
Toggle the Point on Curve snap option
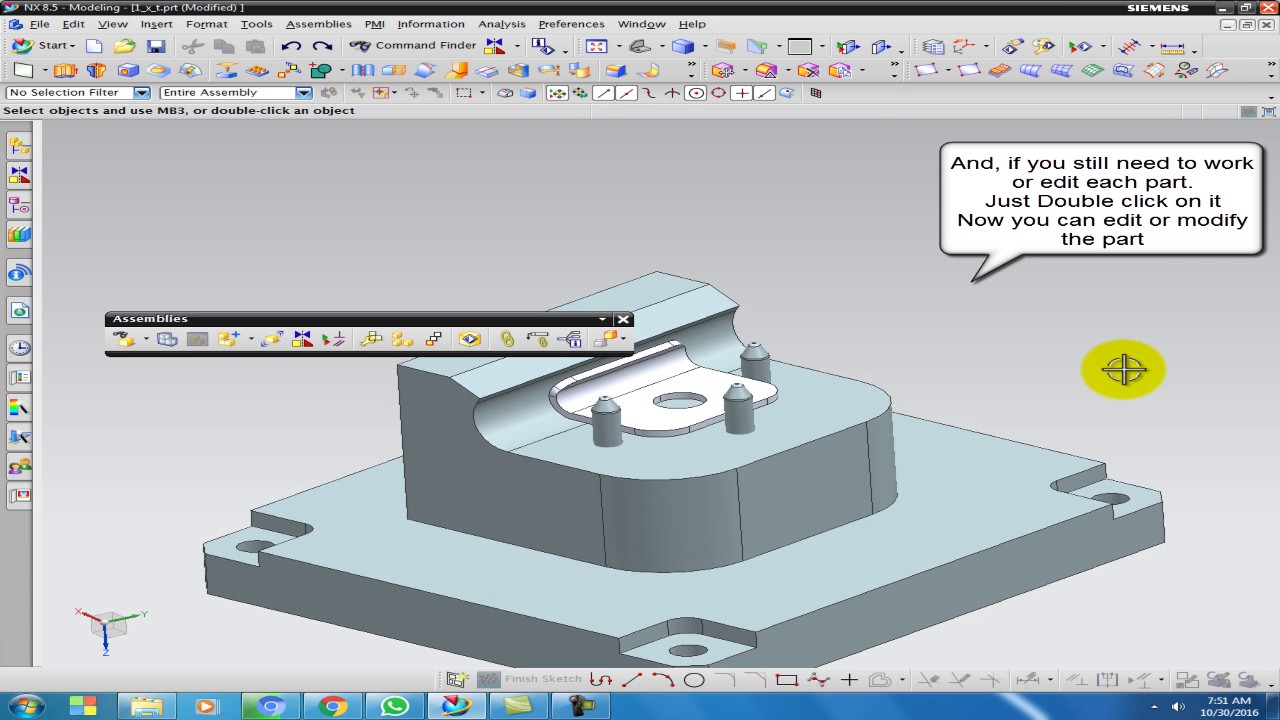click(x=764, y=92)
